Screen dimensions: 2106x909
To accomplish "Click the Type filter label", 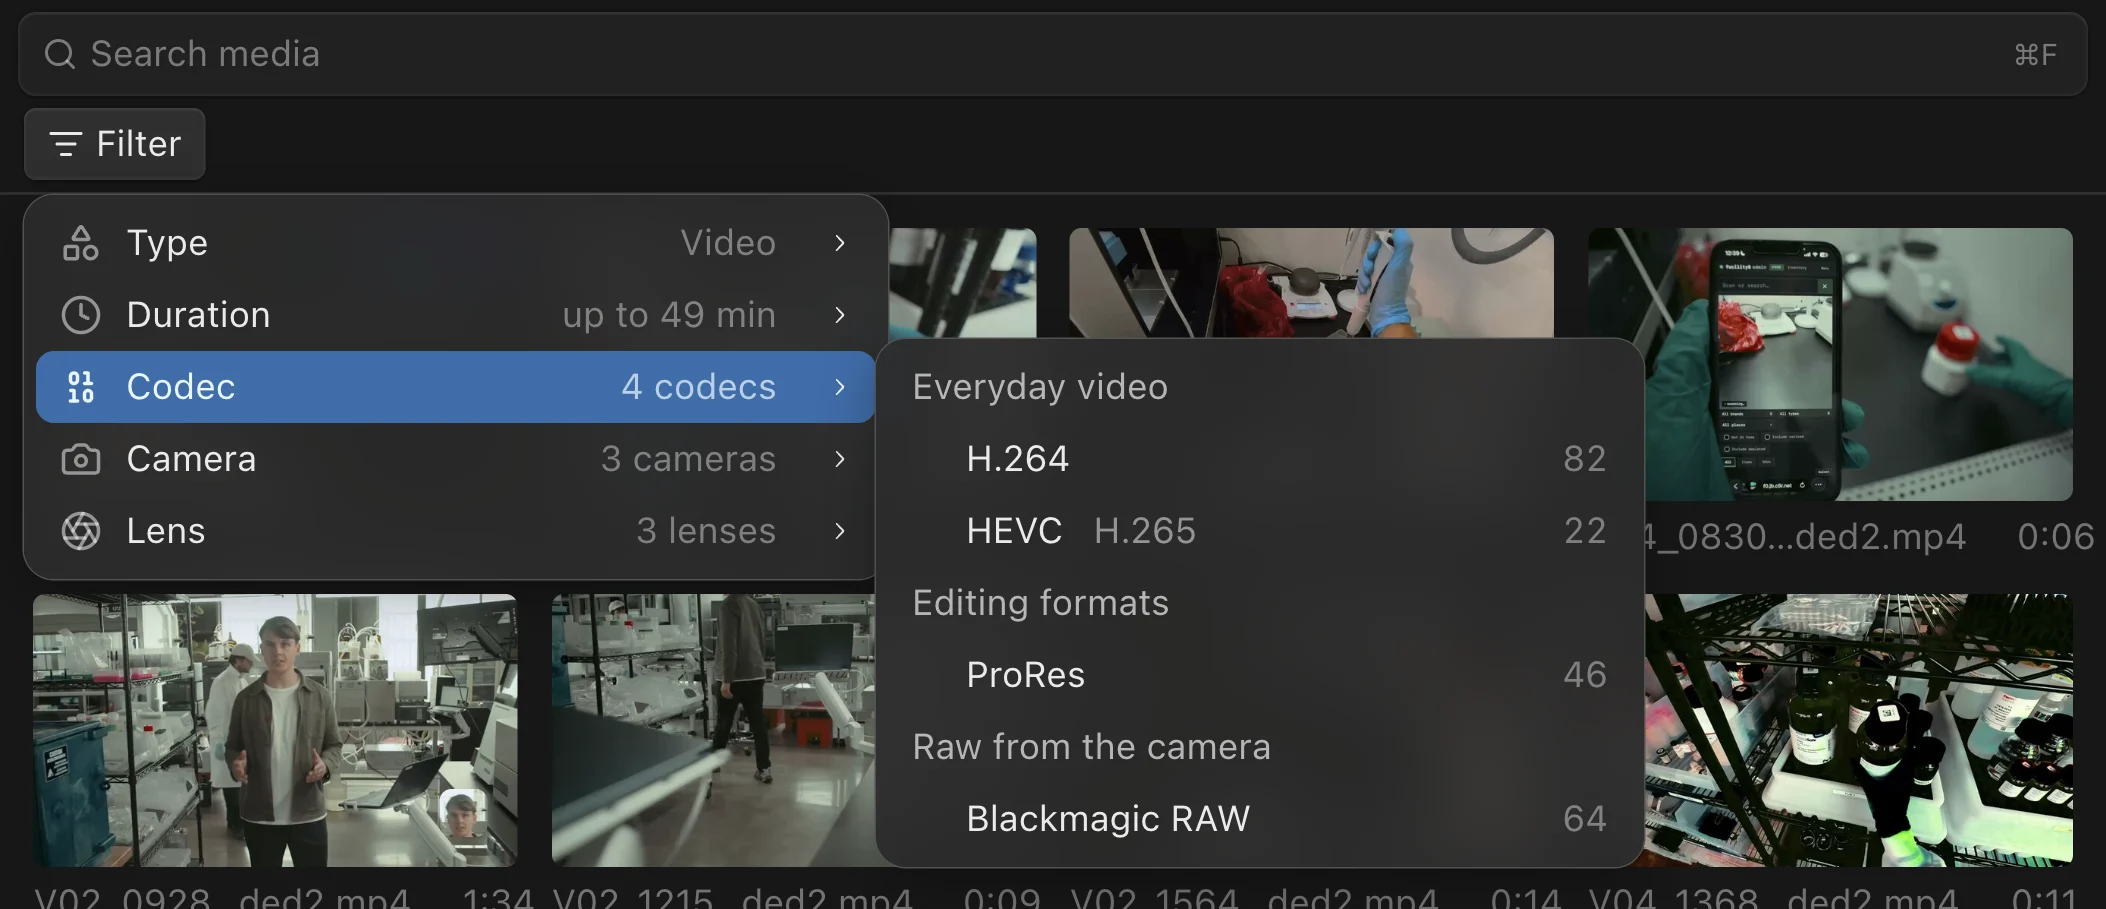I will coord(167,244).
